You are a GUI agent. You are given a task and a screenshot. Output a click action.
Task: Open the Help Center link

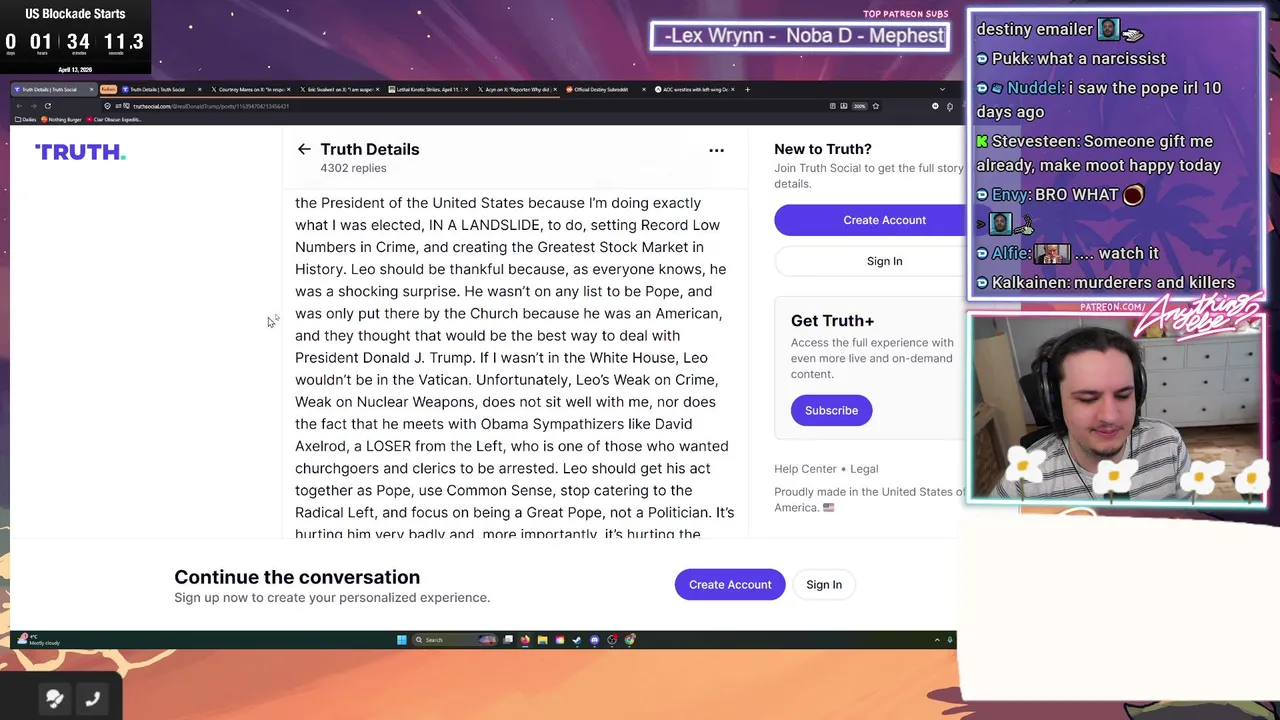click(x=805, y=468)
